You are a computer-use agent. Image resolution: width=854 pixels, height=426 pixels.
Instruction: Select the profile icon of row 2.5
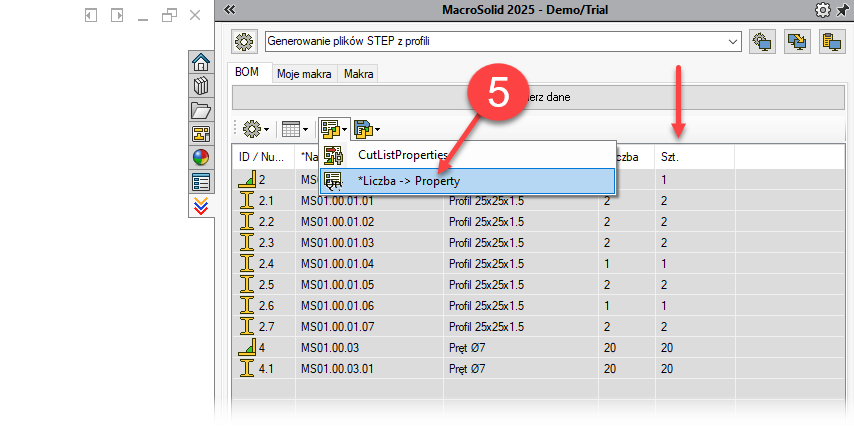coord(247,285)
